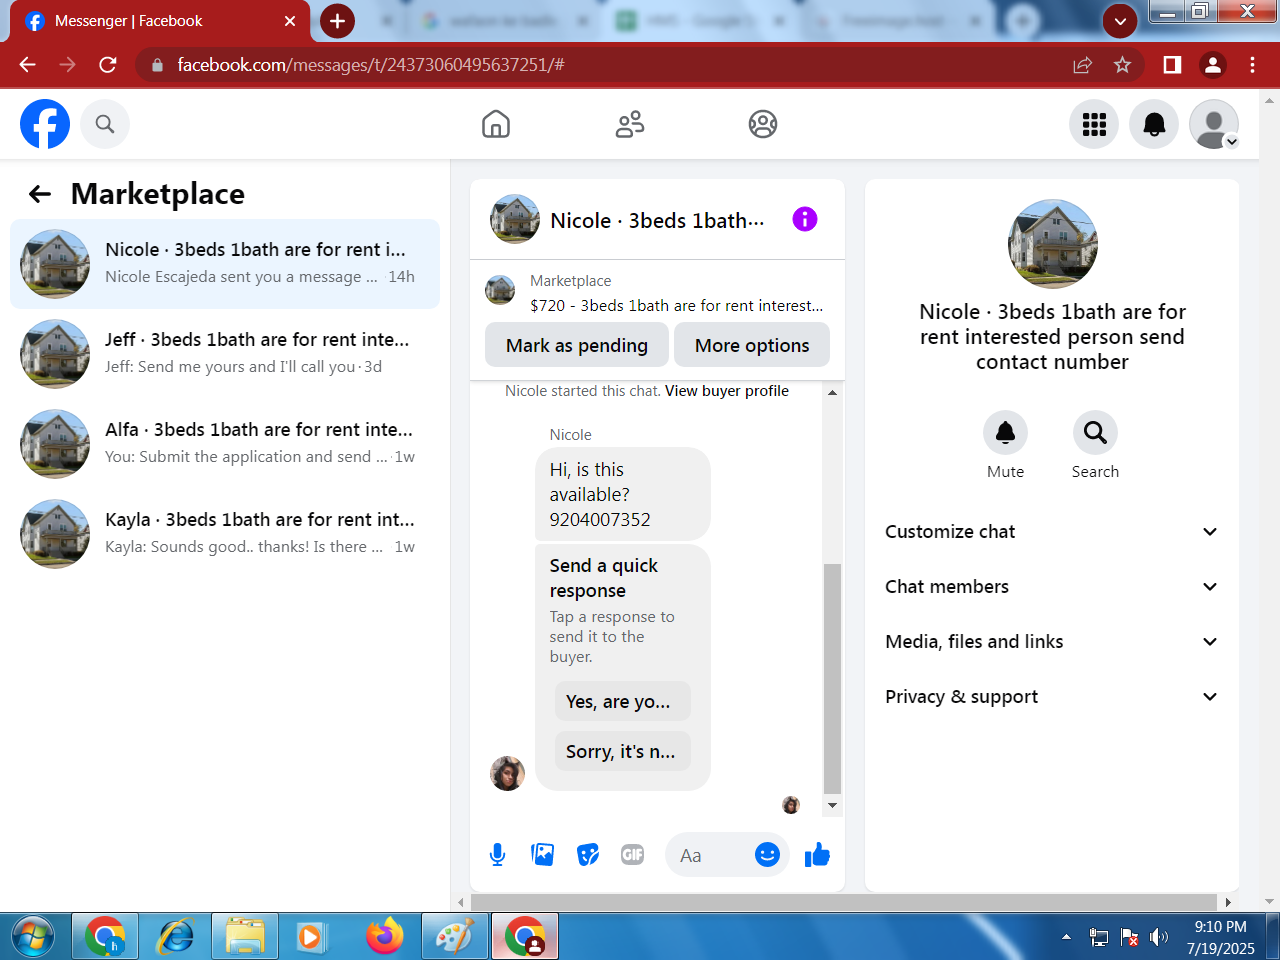Open emoji picker smiley icon
Image resolution: width=1280 pixels, height=960 pixels.
pyautogui.click(x=767, y=854)
